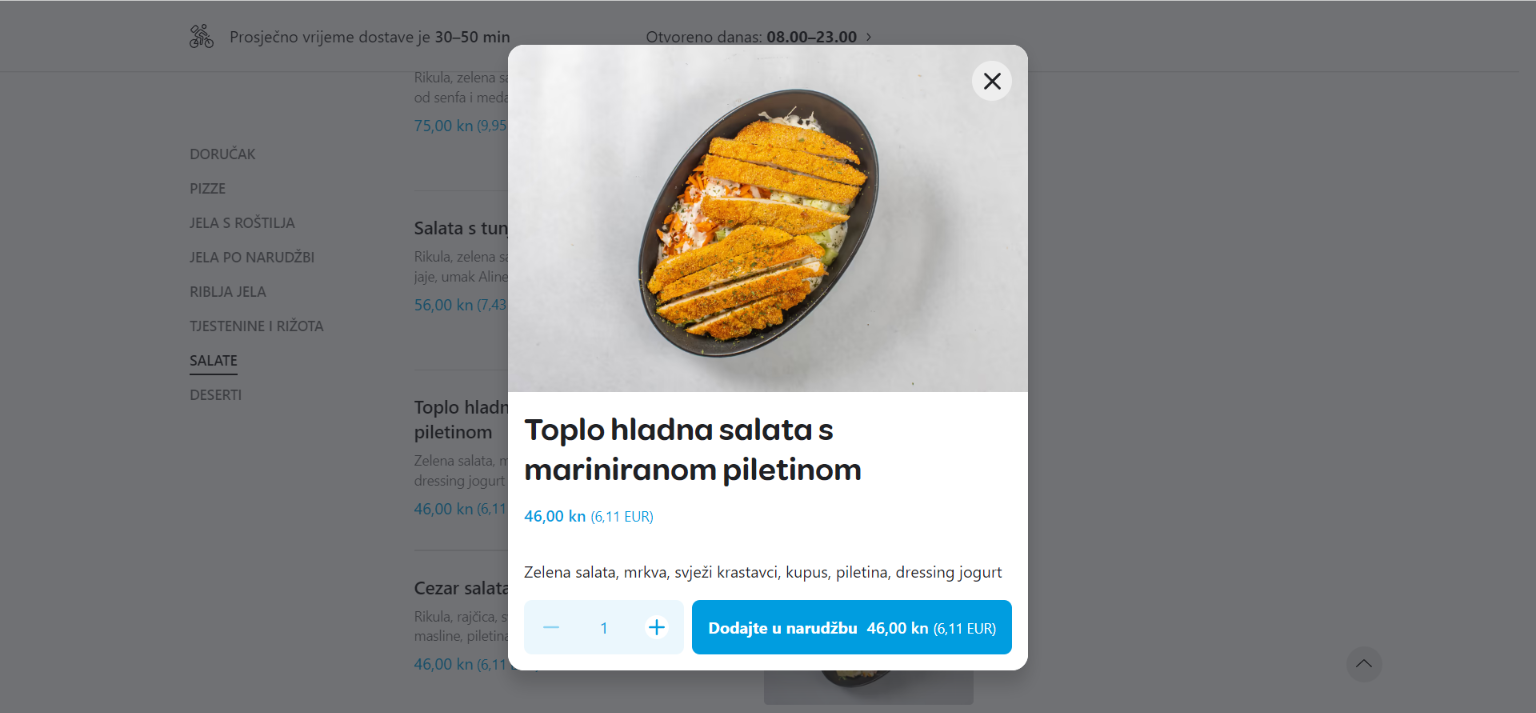Close the product popup with X icon

(992, 81)
